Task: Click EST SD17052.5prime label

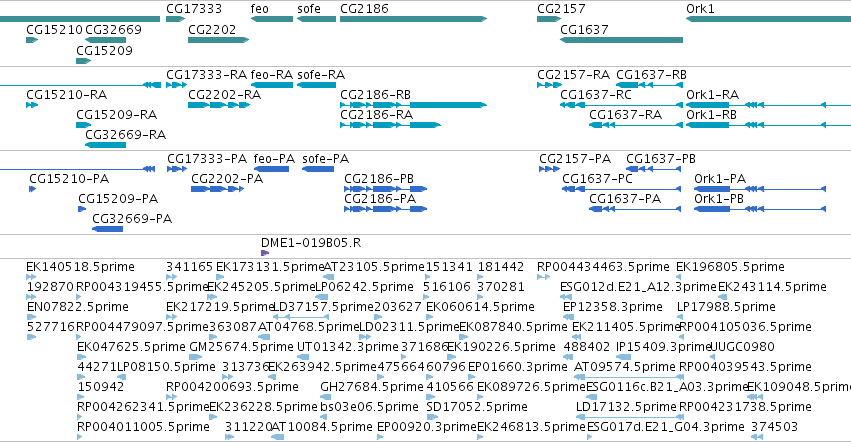Action: (x=477, y=407)
